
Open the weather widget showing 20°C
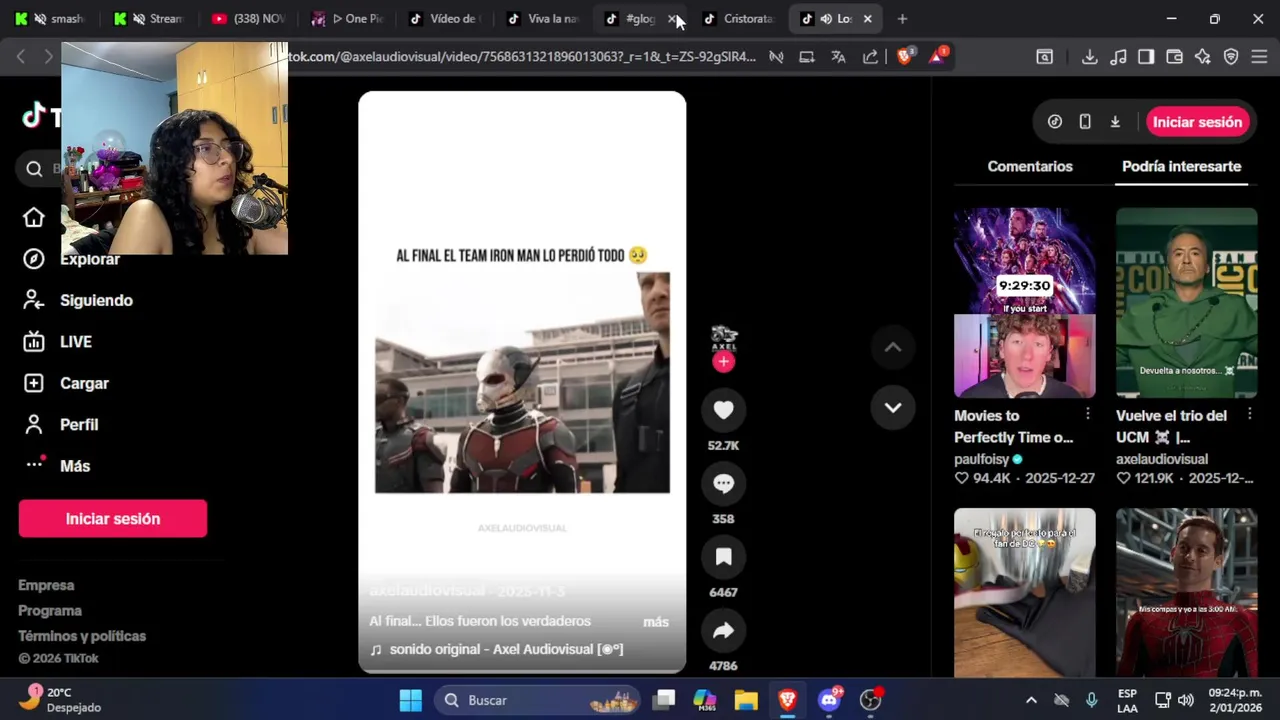tap(60, 699)
